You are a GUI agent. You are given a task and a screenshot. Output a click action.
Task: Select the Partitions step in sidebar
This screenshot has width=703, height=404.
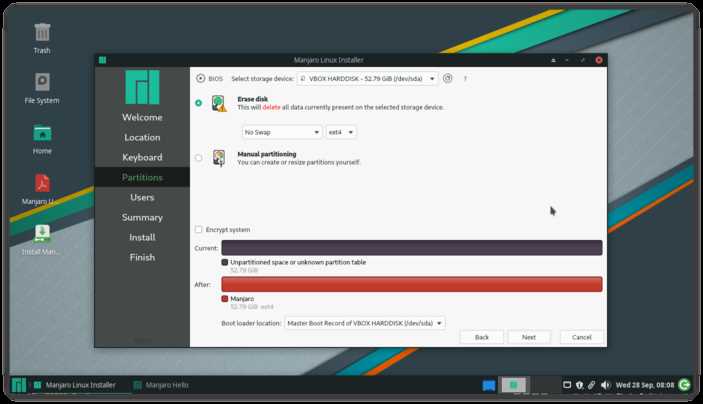[x=142, y=177]
